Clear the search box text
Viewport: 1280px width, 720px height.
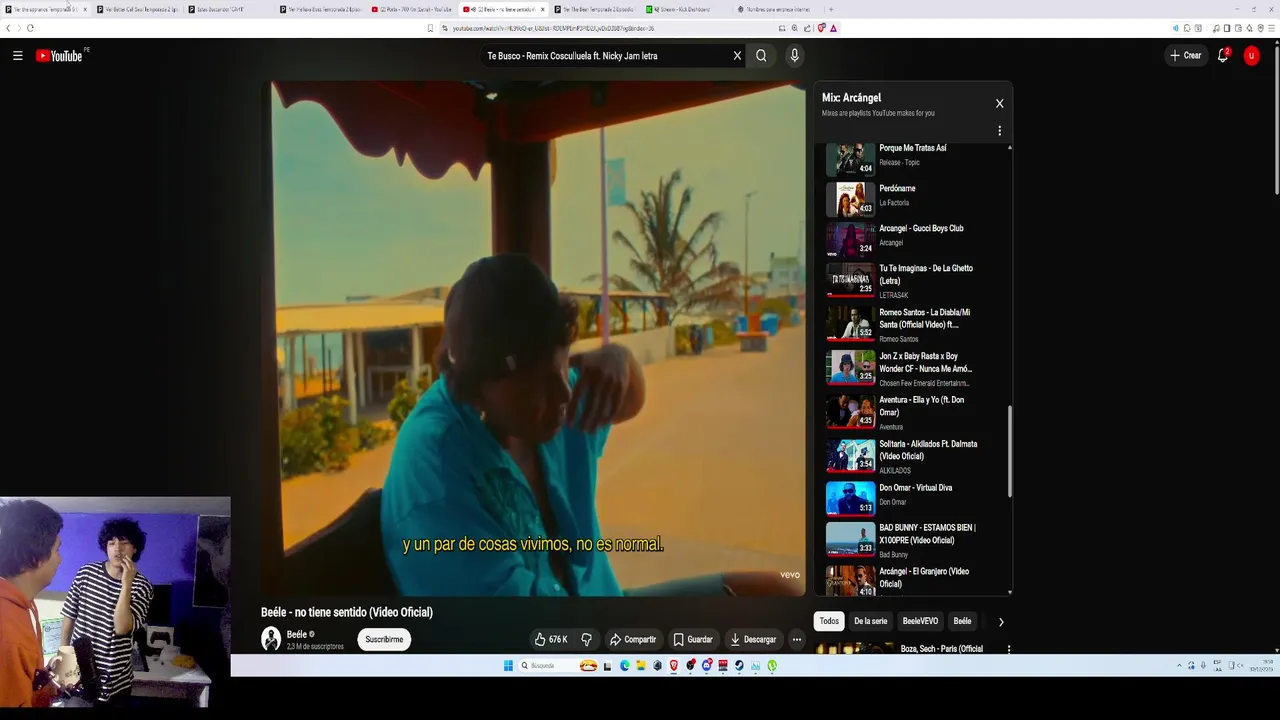click(x=737, y=56)
